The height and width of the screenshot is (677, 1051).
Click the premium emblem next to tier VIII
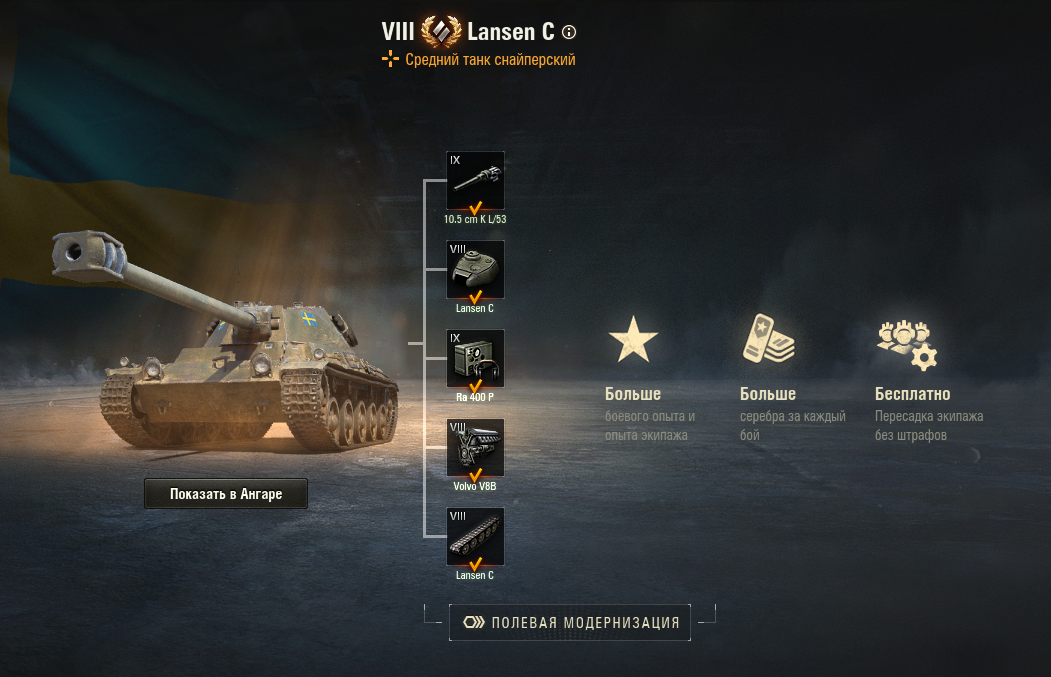point(441,31)
